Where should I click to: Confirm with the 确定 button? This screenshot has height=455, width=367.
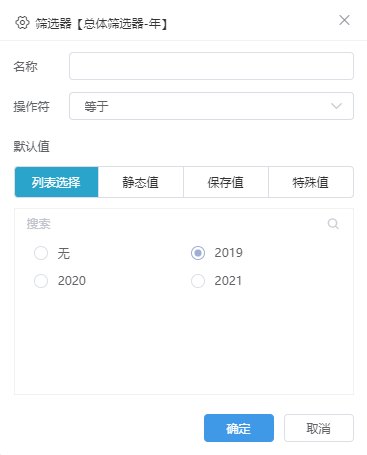click(x=239, y=428)
